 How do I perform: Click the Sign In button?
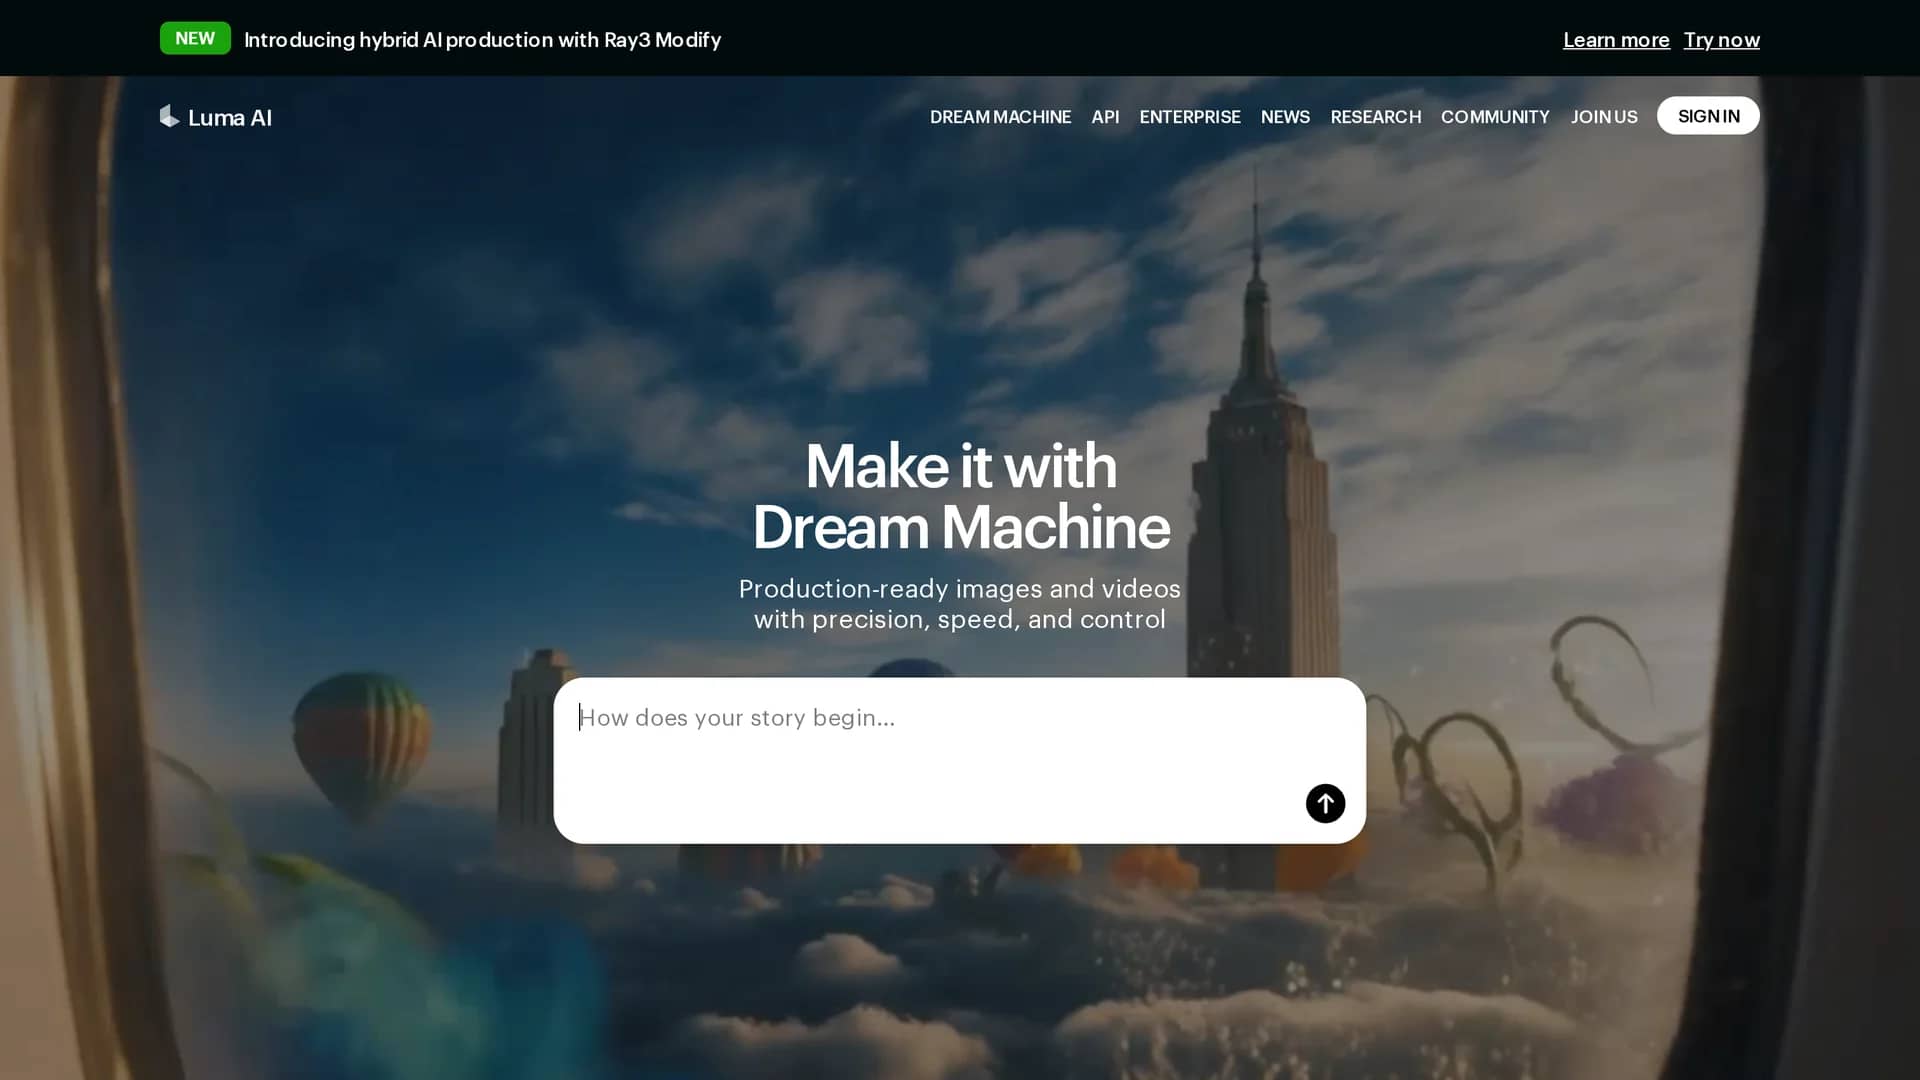(1708, 116)
